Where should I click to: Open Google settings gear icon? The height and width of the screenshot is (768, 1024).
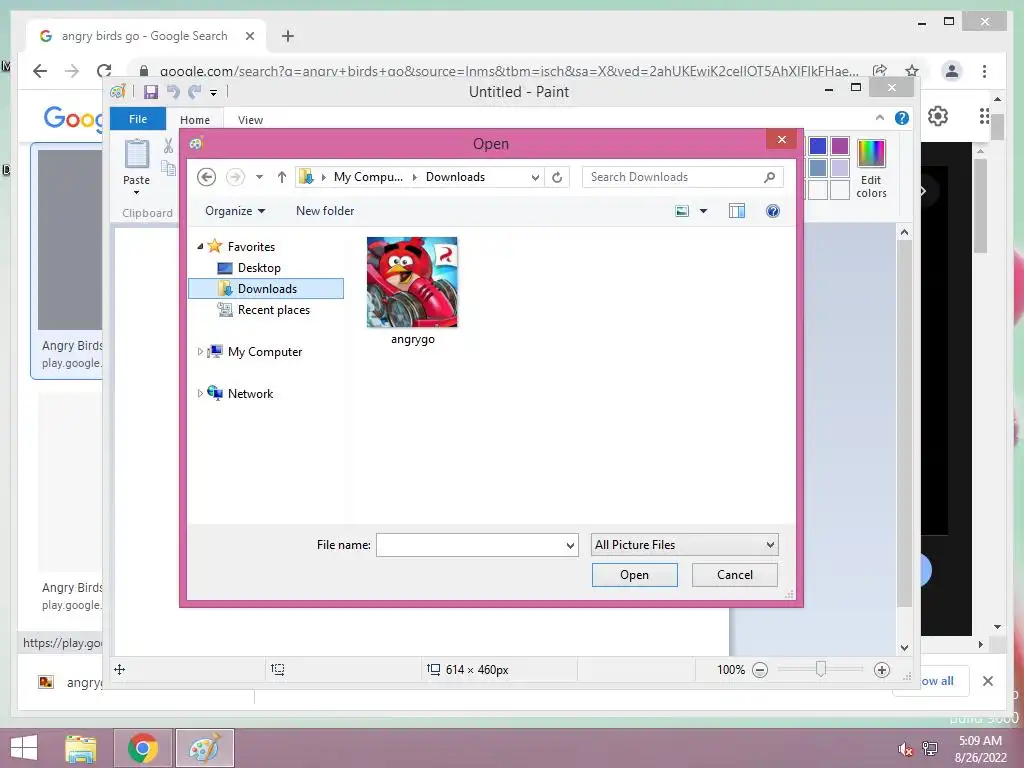click(x=938, y=116)
